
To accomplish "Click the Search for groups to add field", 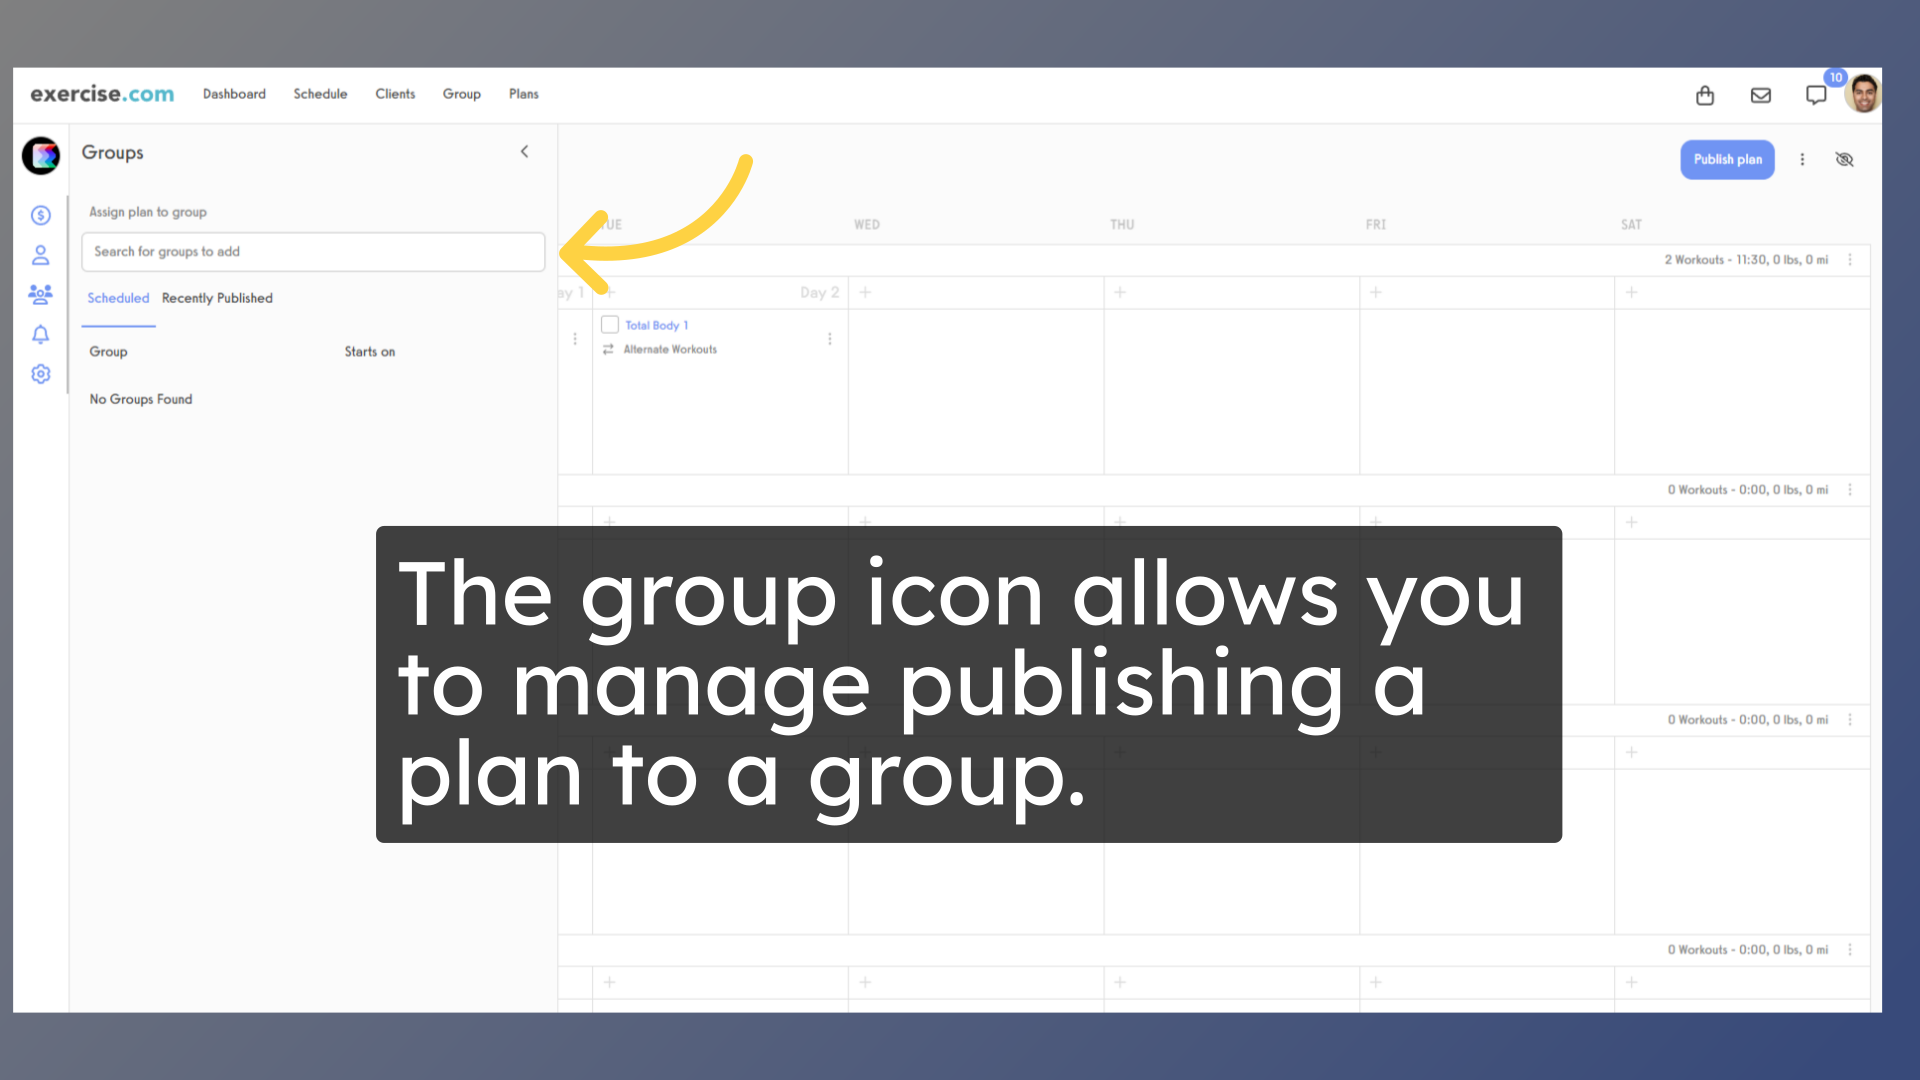I will (x=314, y=251).
